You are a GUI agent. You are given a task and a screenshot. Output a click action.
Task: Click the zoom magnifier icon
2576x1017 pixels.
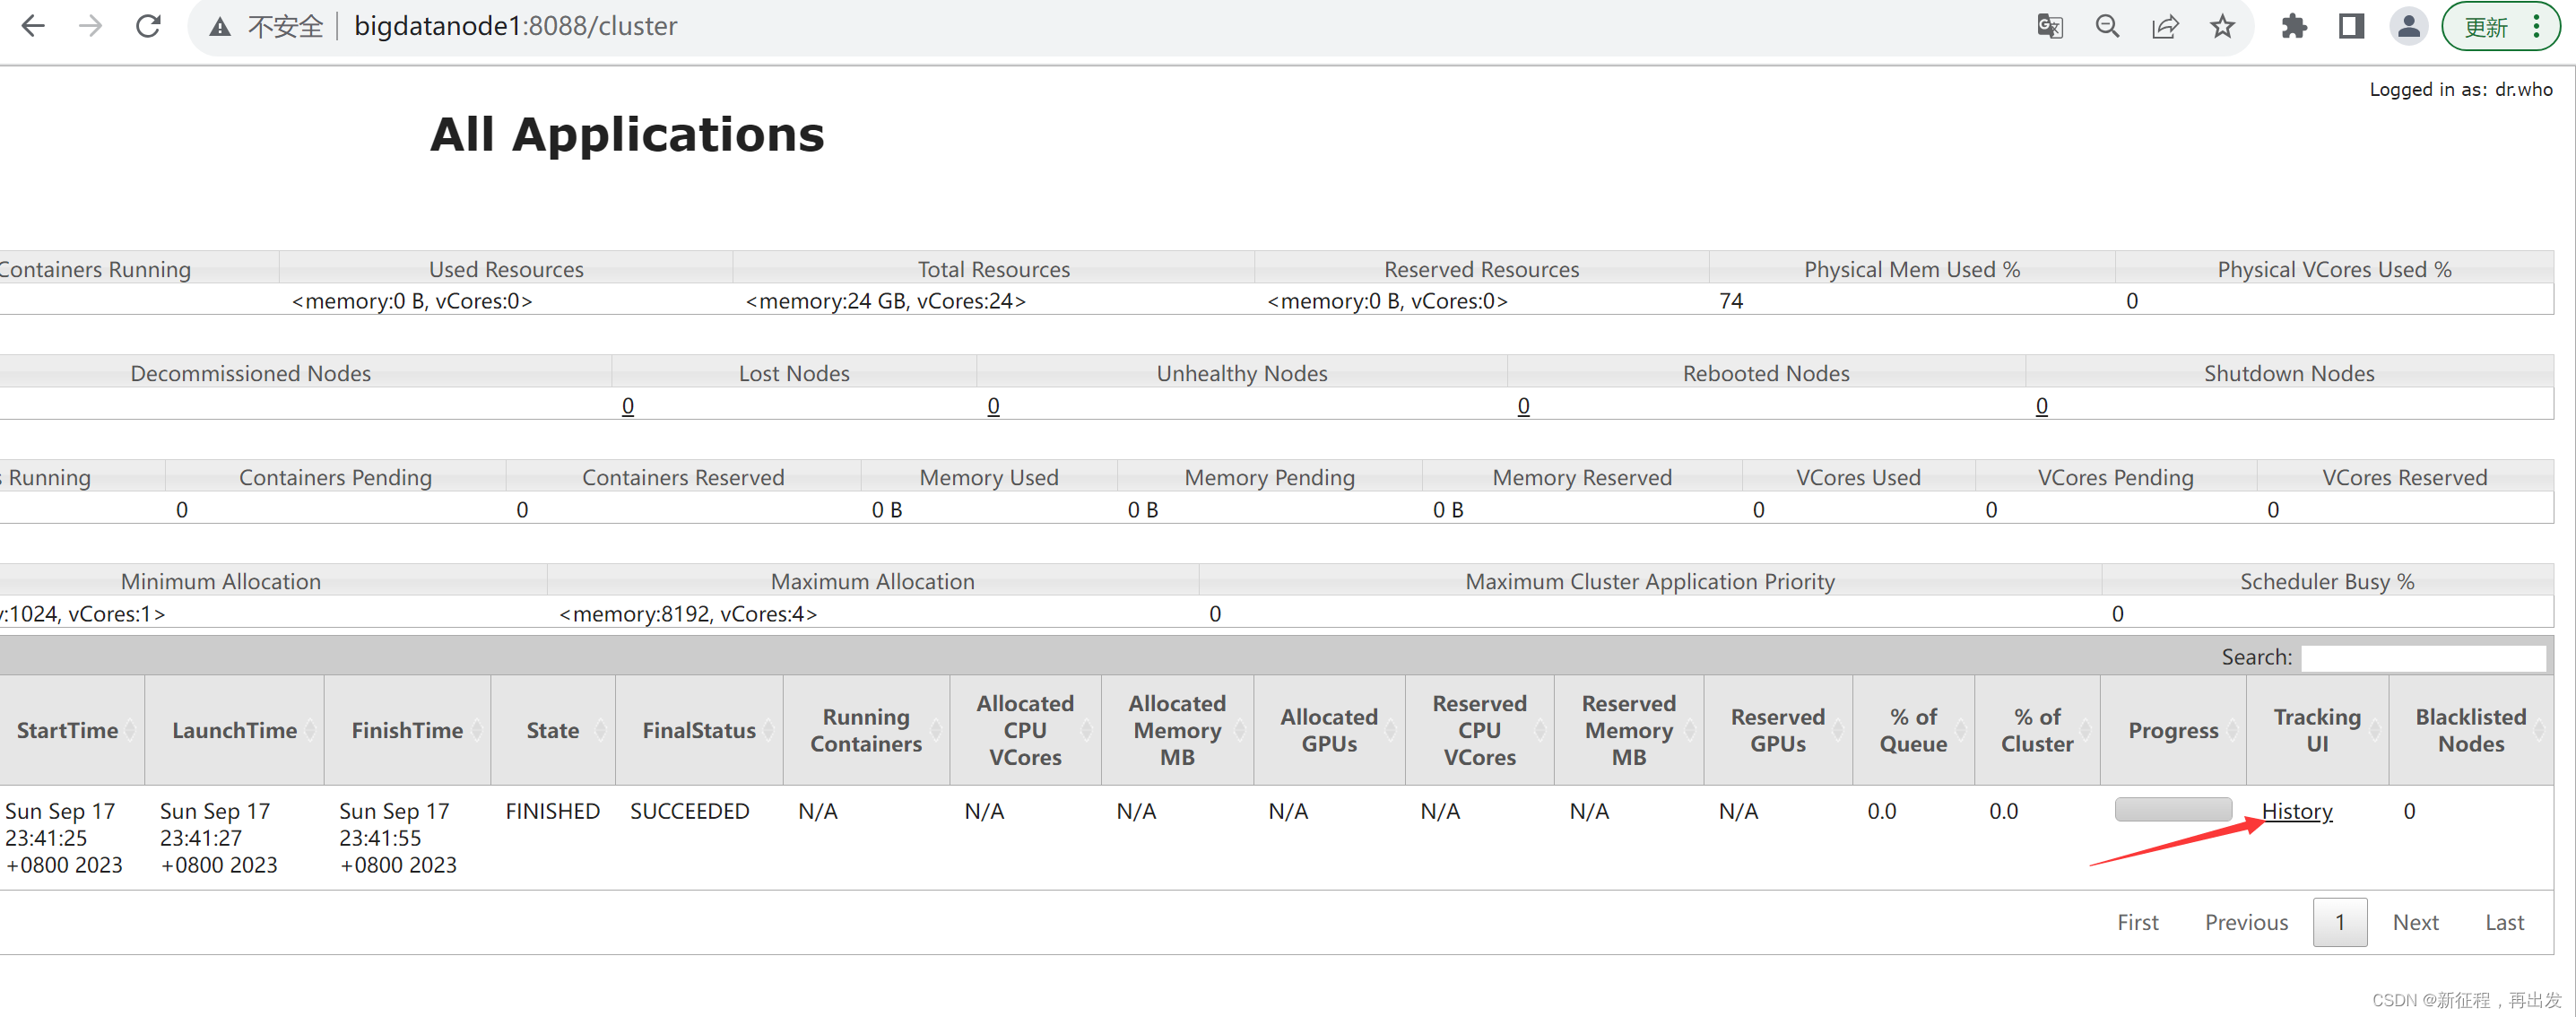click(x=2107, y=26)
